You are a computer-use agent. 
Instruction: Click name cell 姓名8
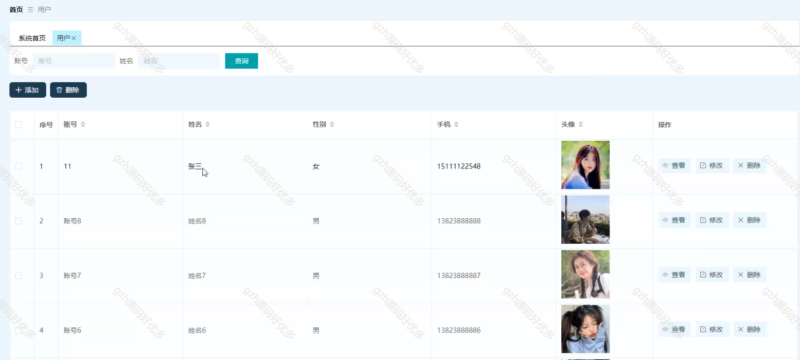197,221
